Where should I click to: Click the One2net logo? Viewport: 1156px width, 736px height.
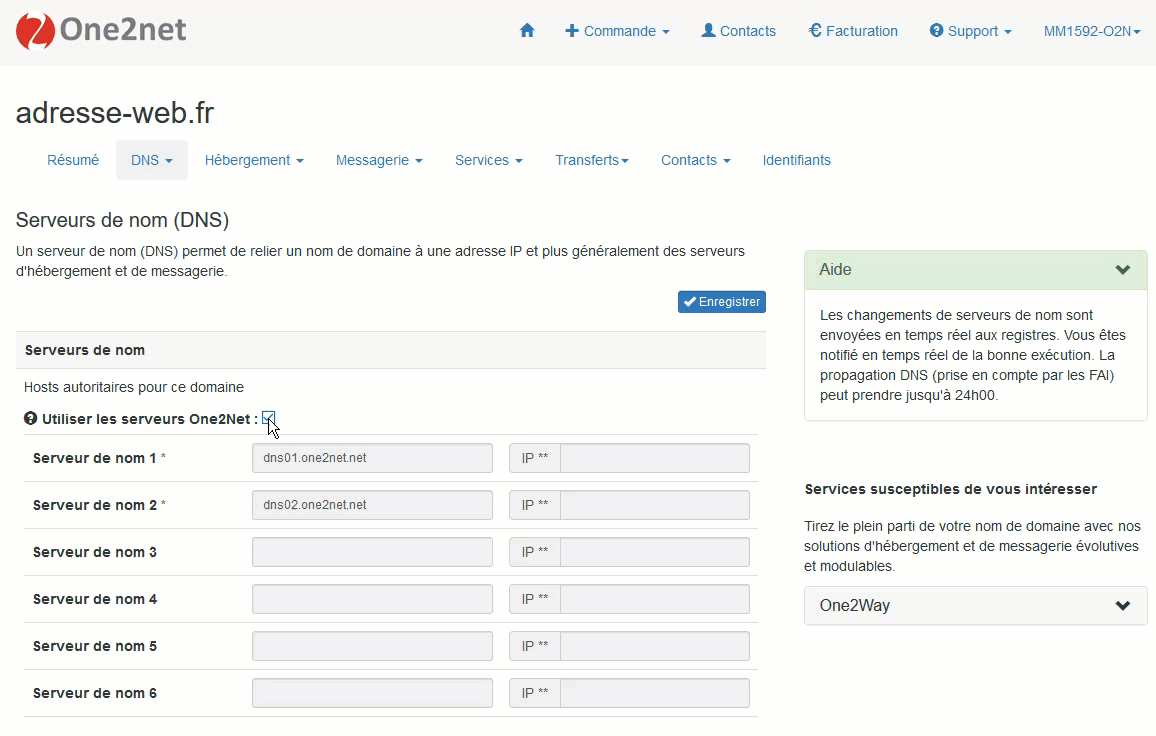point(101,31)
